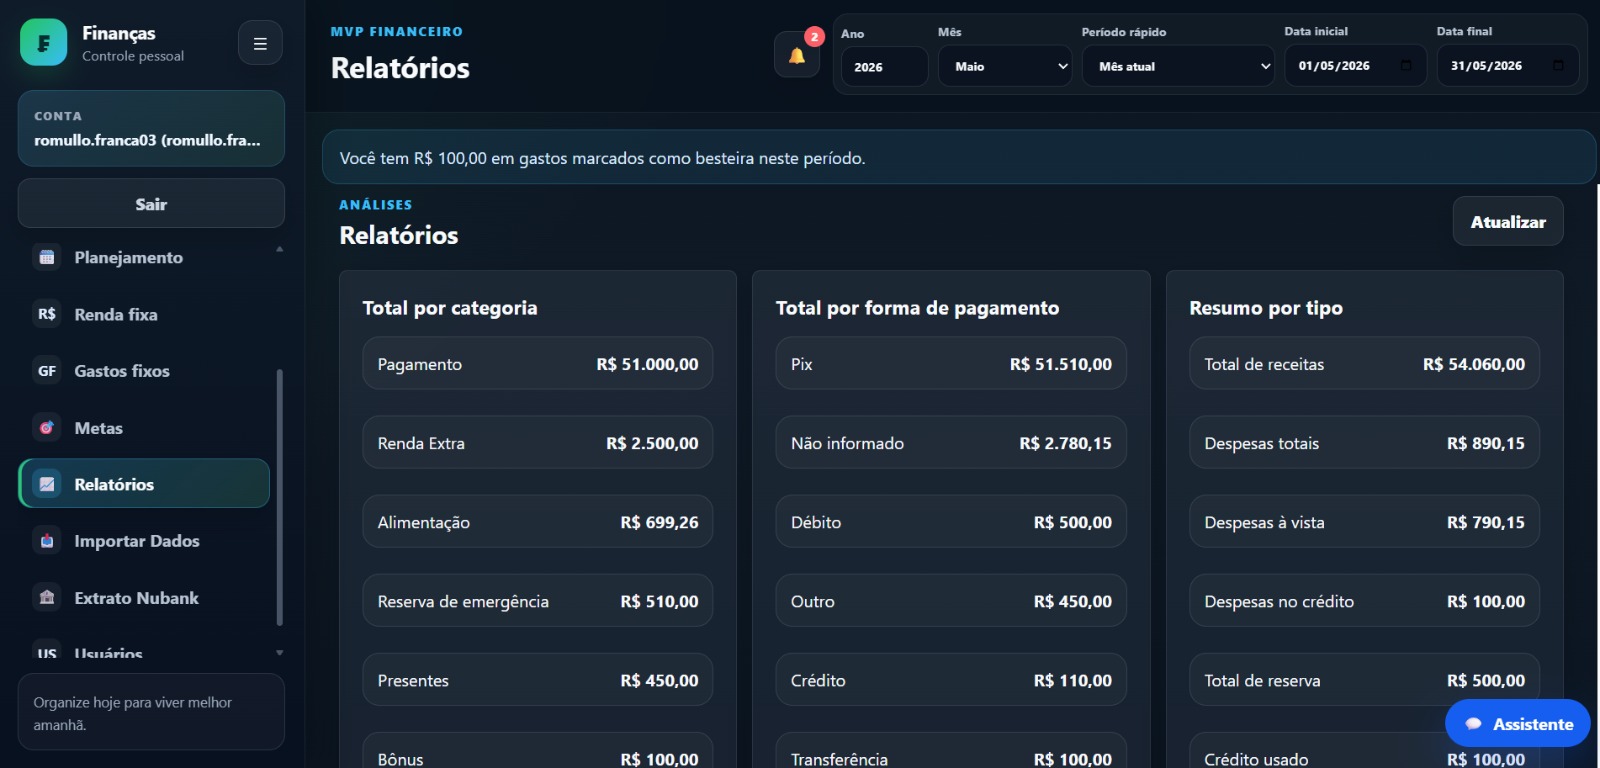Click the Gastos fixos GF icon

click(47, 371)
